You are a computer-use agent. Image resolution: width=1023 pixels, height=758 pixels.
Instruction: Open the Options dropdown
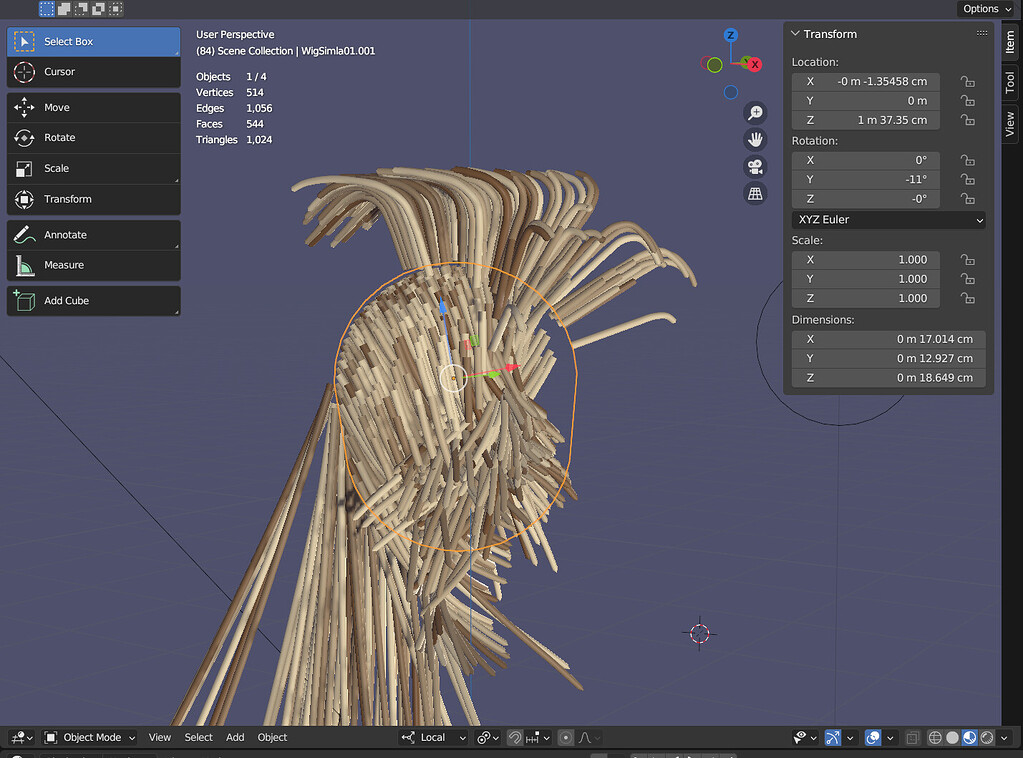(987, 8)
